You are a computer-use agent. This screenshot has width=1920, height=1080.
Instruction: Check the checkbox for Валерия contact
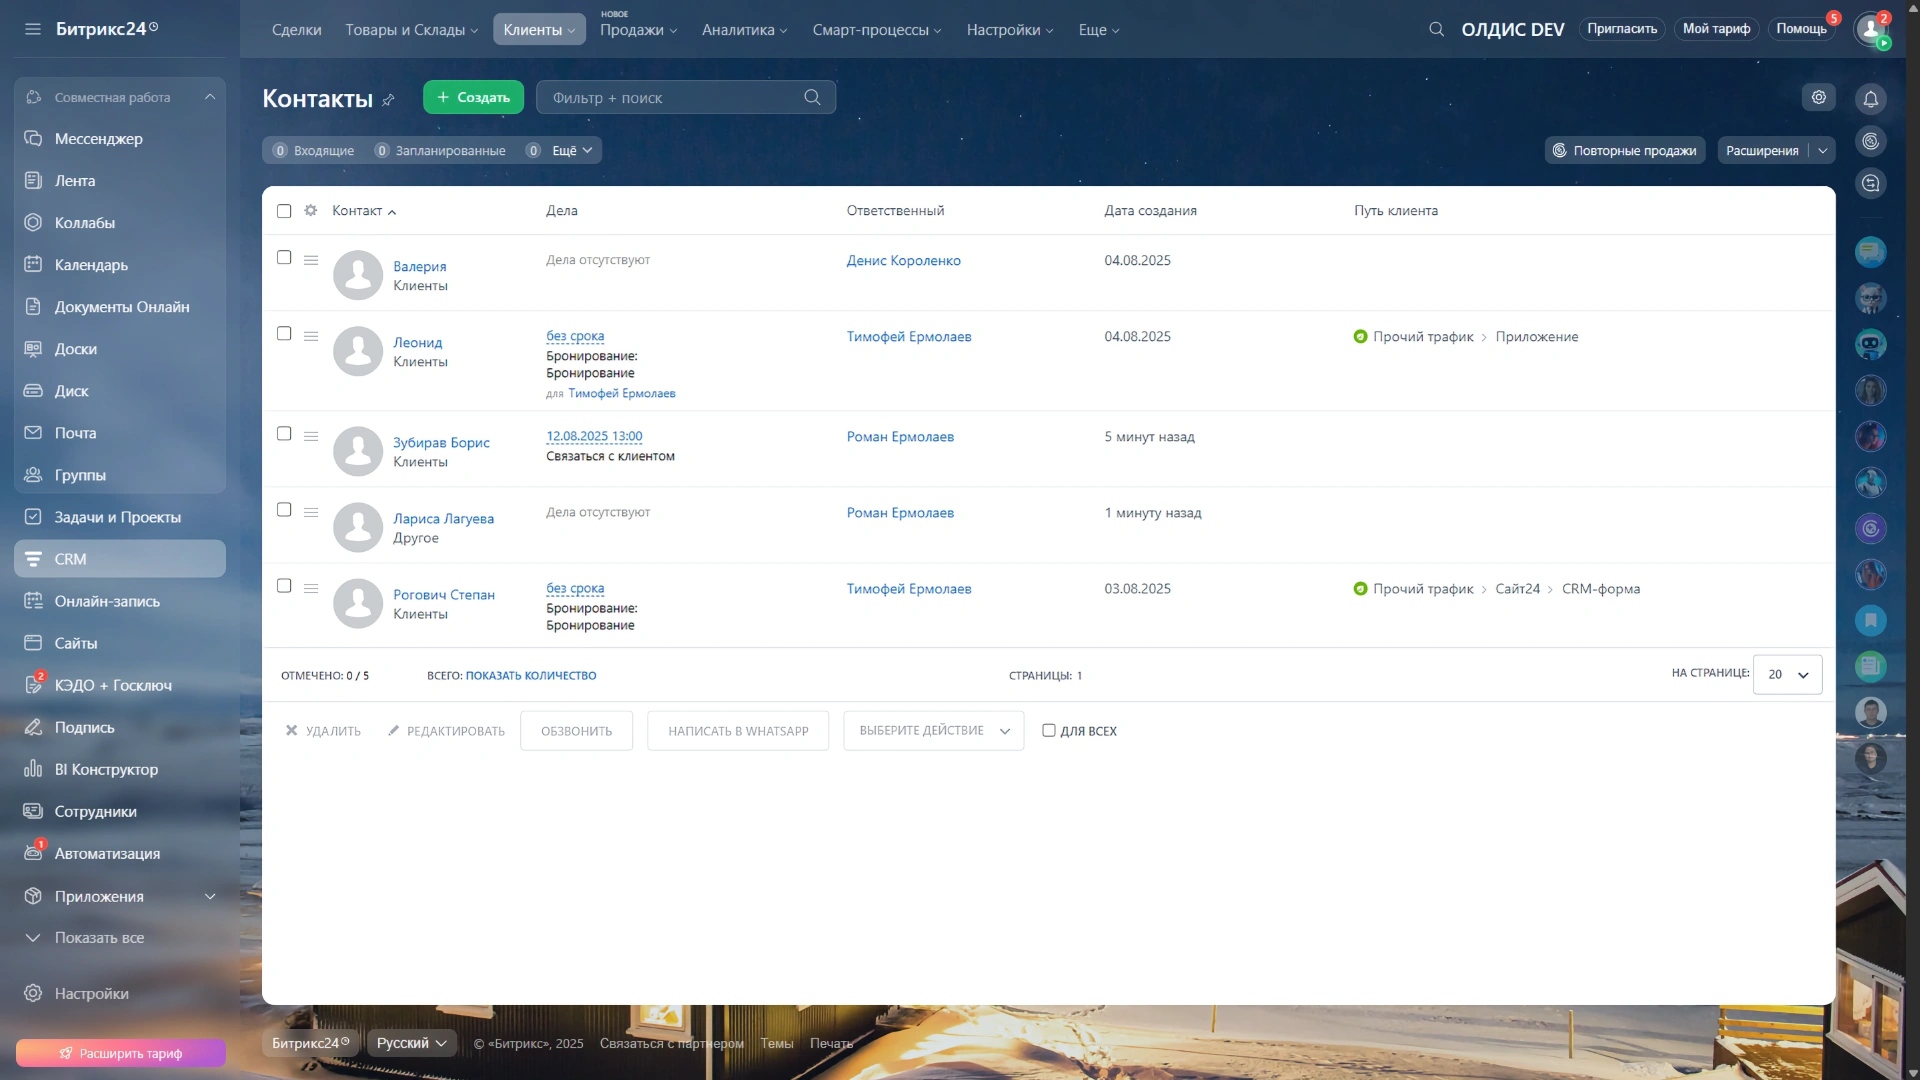click(284, 258)
